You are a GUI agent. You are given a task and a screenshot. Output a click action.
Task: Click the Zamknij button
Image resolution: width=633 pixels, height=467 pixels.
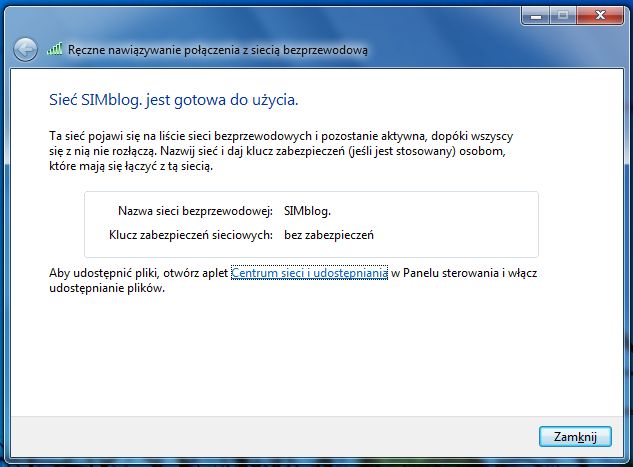575,437
